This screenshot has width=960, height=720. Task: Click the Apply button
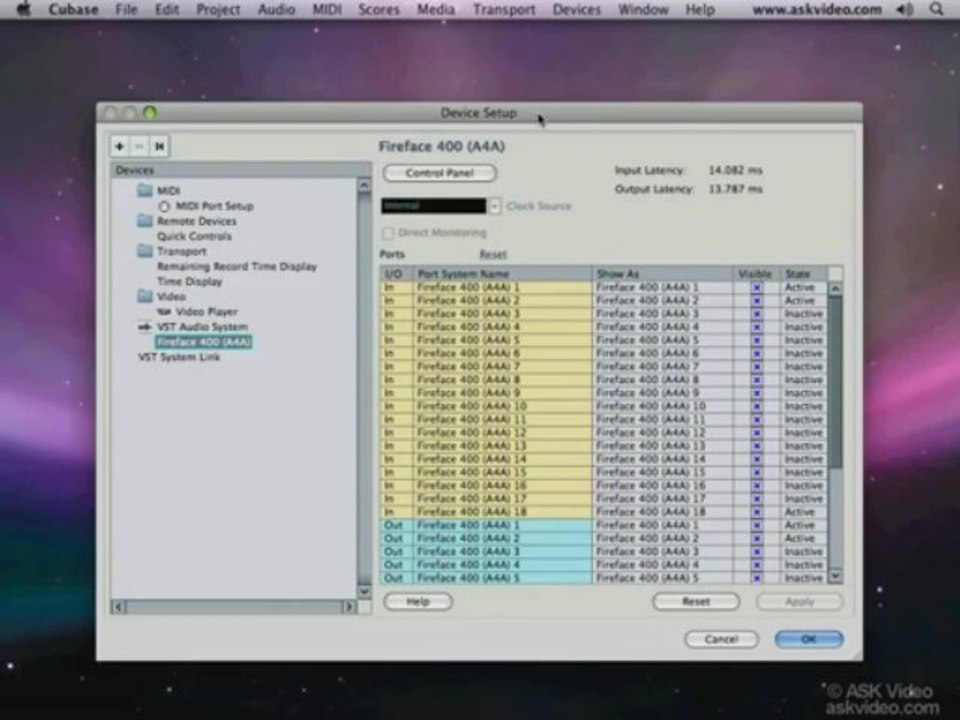(x=800, y=602)
